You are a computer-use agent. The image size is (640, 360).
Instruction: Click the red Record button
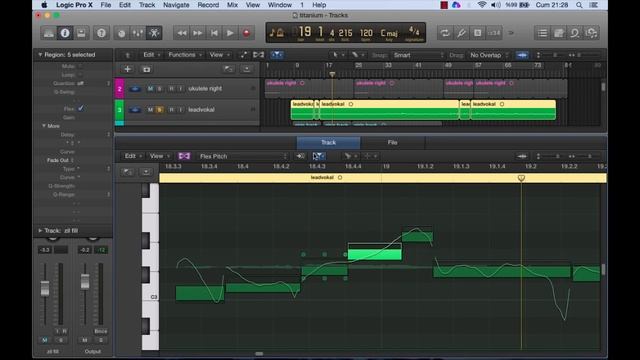point(247,33)
